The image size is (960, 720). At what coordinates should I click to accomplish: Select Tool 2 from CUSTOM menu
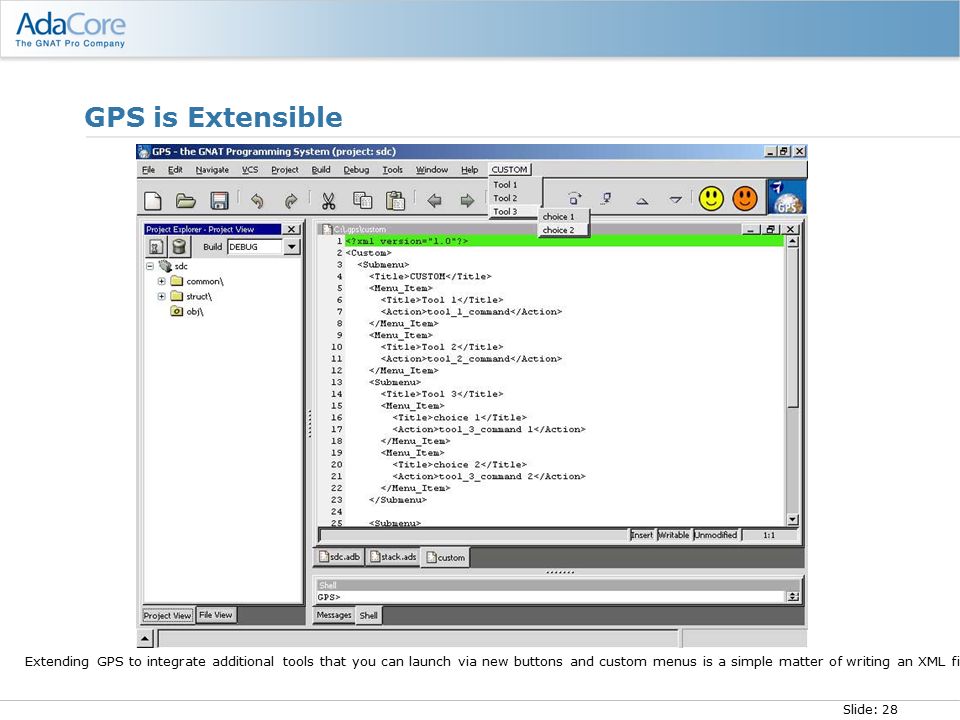[x=514, y=198]
